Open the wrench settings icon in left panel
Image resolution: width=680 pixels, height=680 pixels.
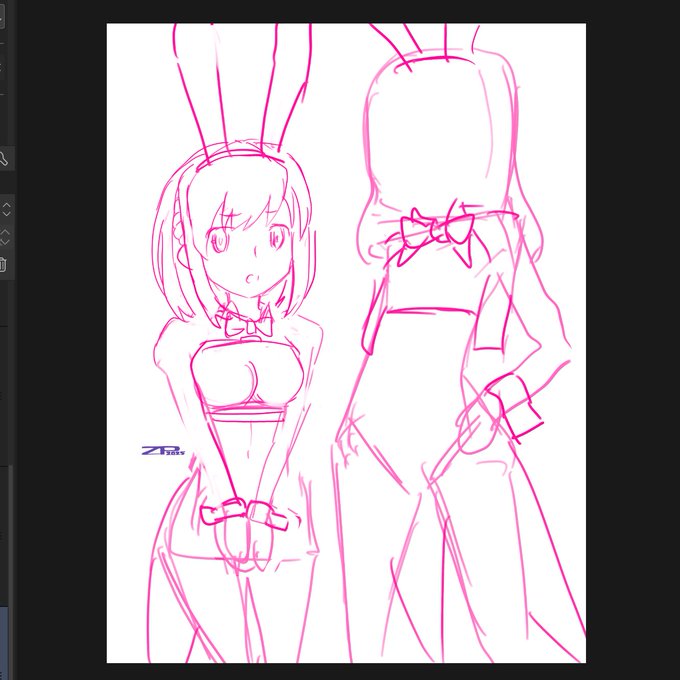tap(3, 158)
